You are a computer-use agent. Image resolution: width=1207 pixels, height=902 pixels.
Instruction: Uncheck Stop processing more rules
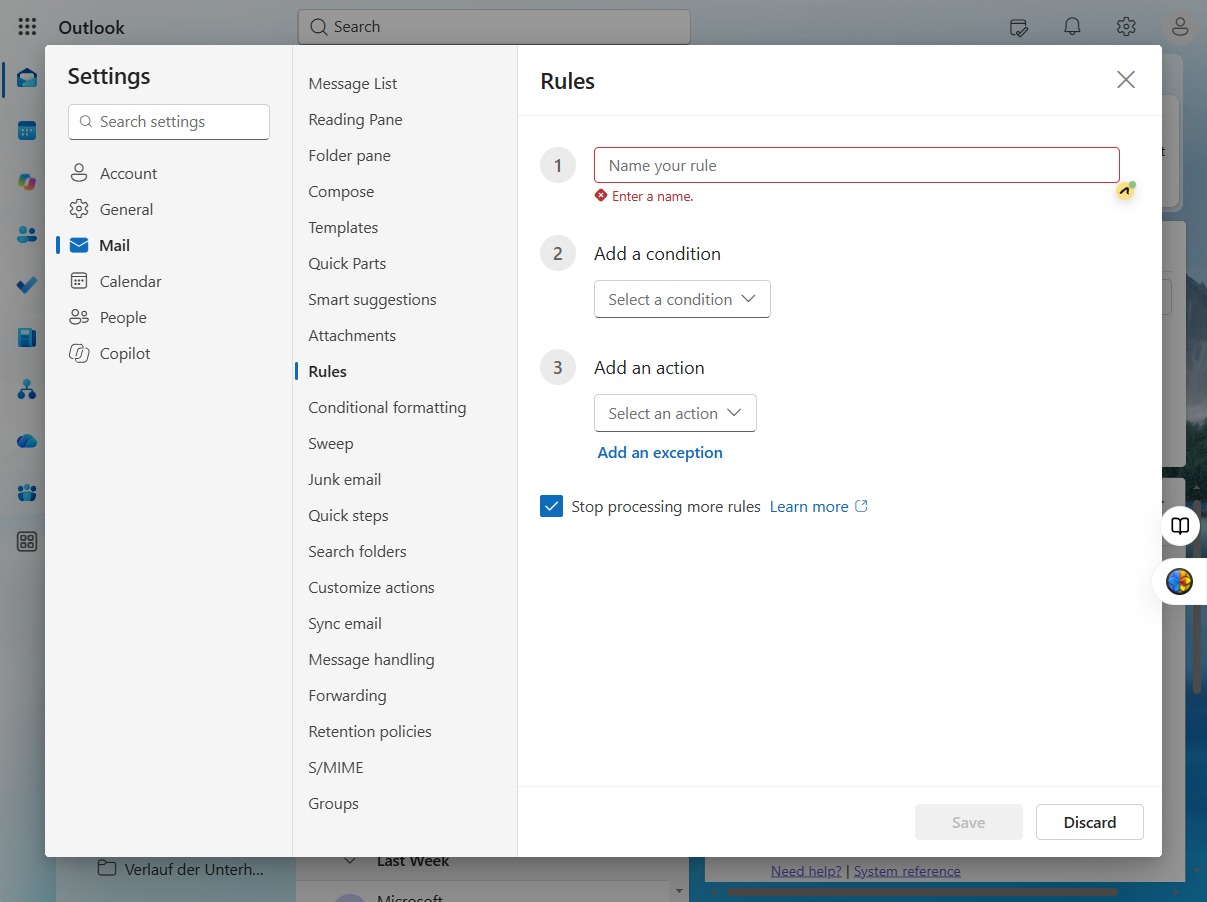[551, 506]
